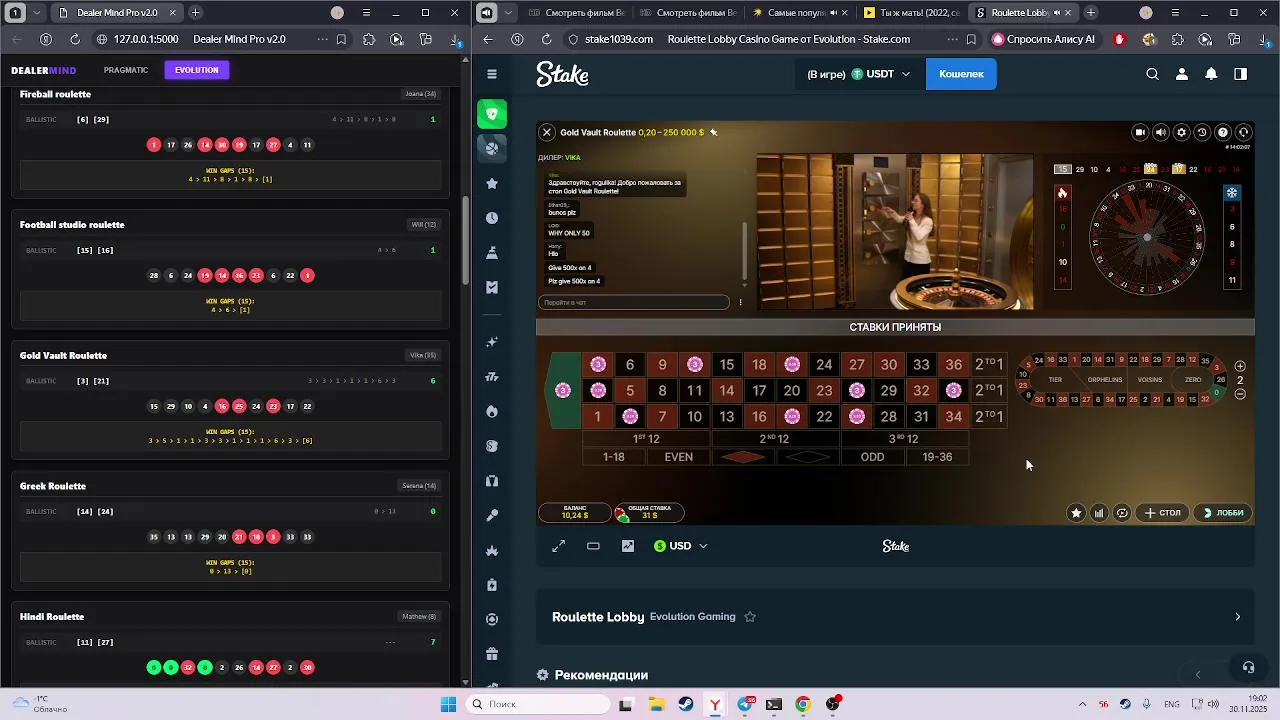Bet on TIER racetrack section
Viewport: 1280px width, 720px height.
[x=1055, y=380]
